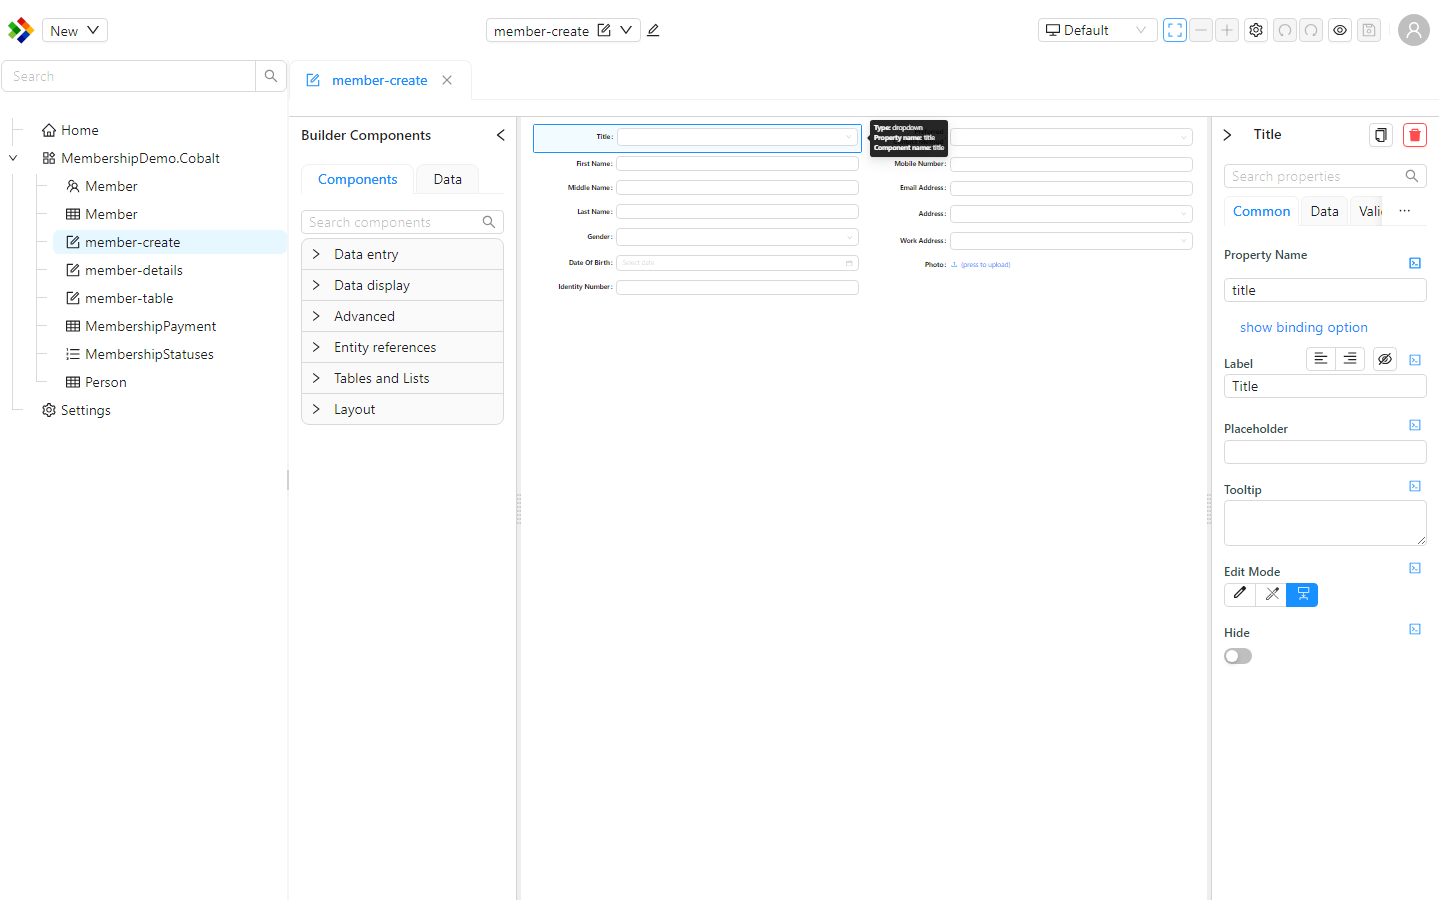Set label alignment to left
The image size is (1440, 900).
pyautogui.click(x=1321, y=359)
